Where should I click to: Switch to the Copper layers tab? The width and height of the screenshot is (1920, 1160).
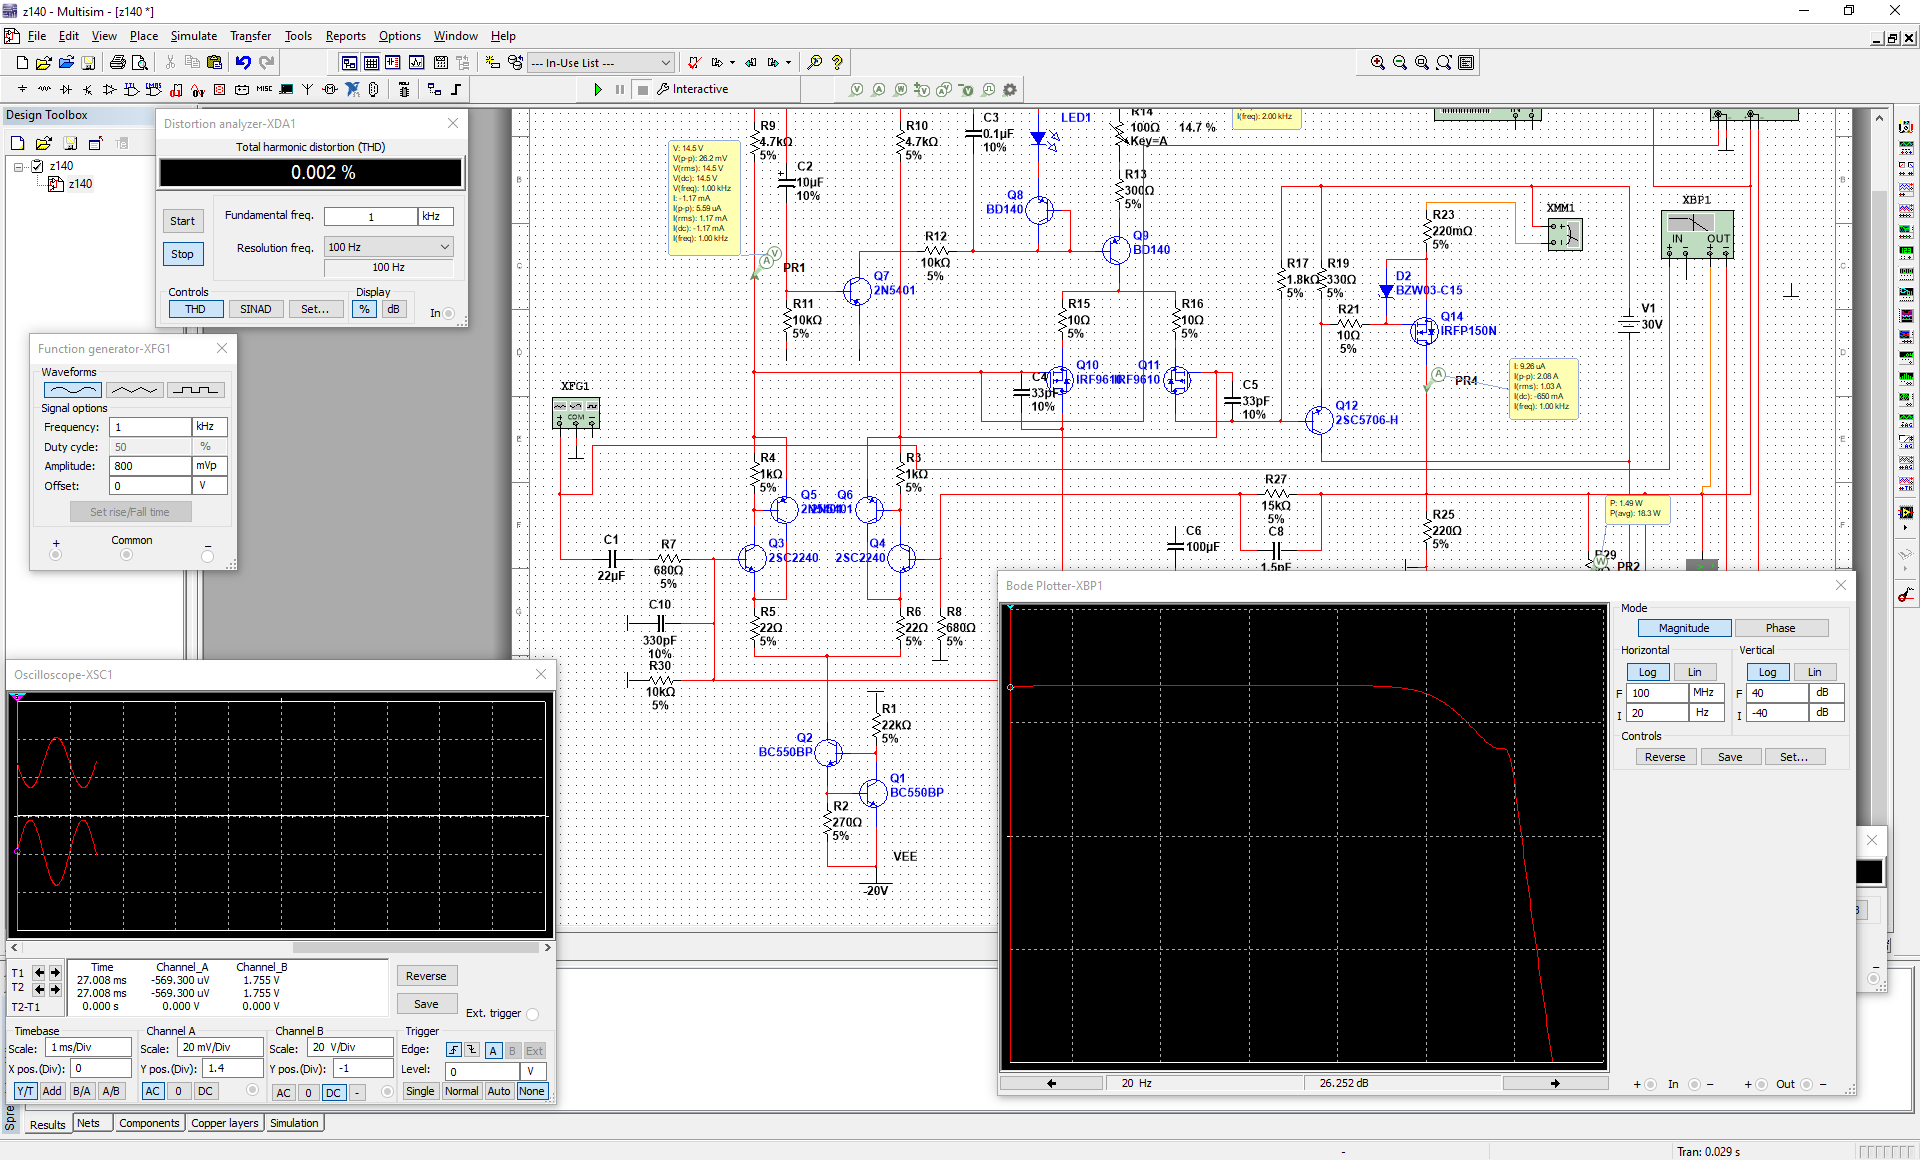click(x=224, y=1123)
